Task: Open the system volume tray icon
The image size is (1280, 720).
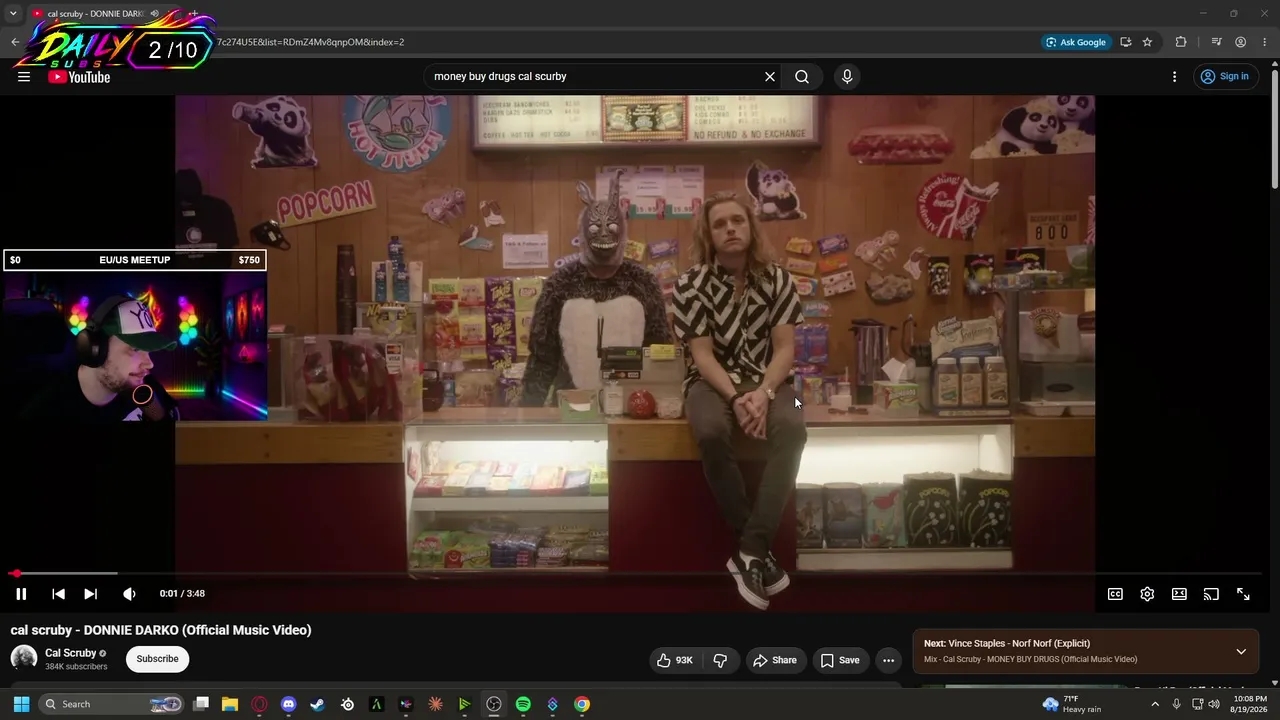Action: tap(1214, 704)
